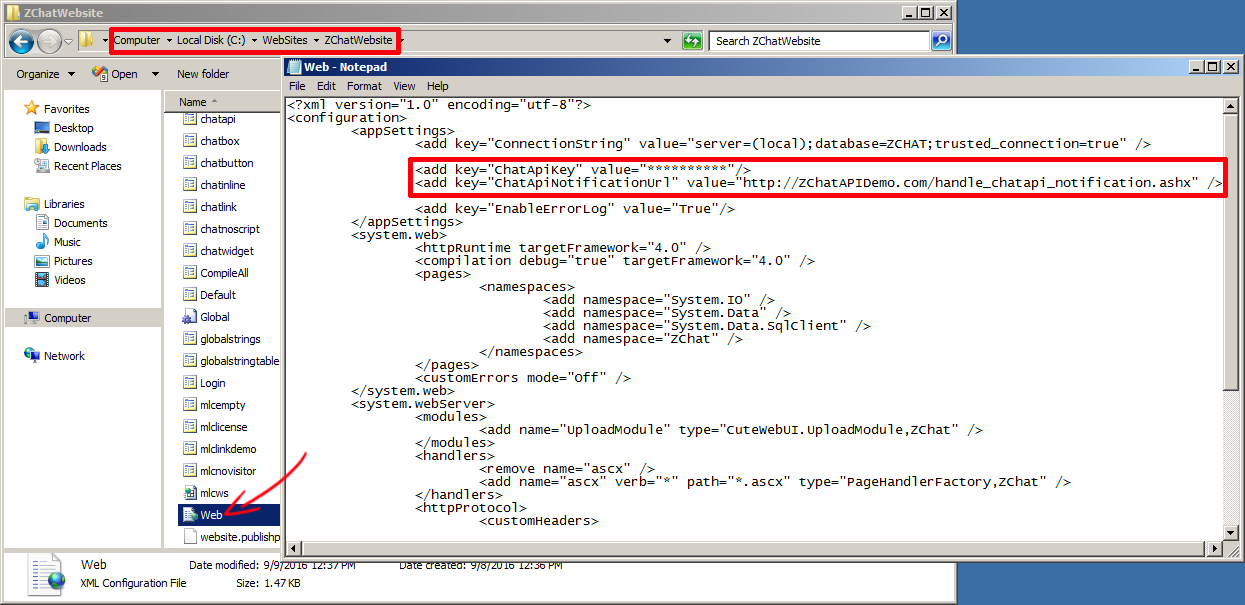The height and width of the screenshot is (605, 1245).
Task: Click New folder in Explorer toolbar
Action: [x=203, y=74]
